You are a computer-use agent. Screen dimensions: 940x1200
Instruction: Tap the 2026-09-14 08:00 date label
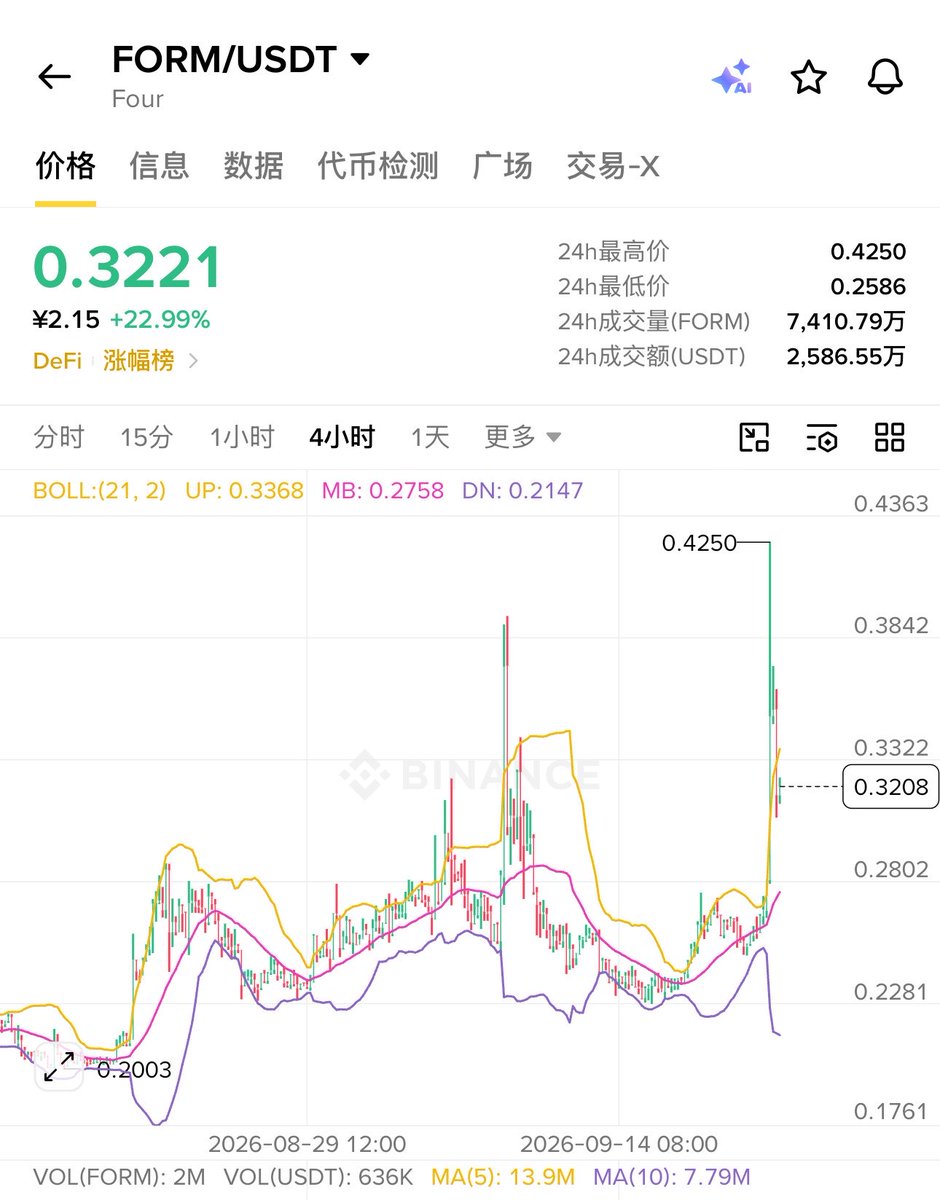pyautogui.click(x=619, y=1144)
